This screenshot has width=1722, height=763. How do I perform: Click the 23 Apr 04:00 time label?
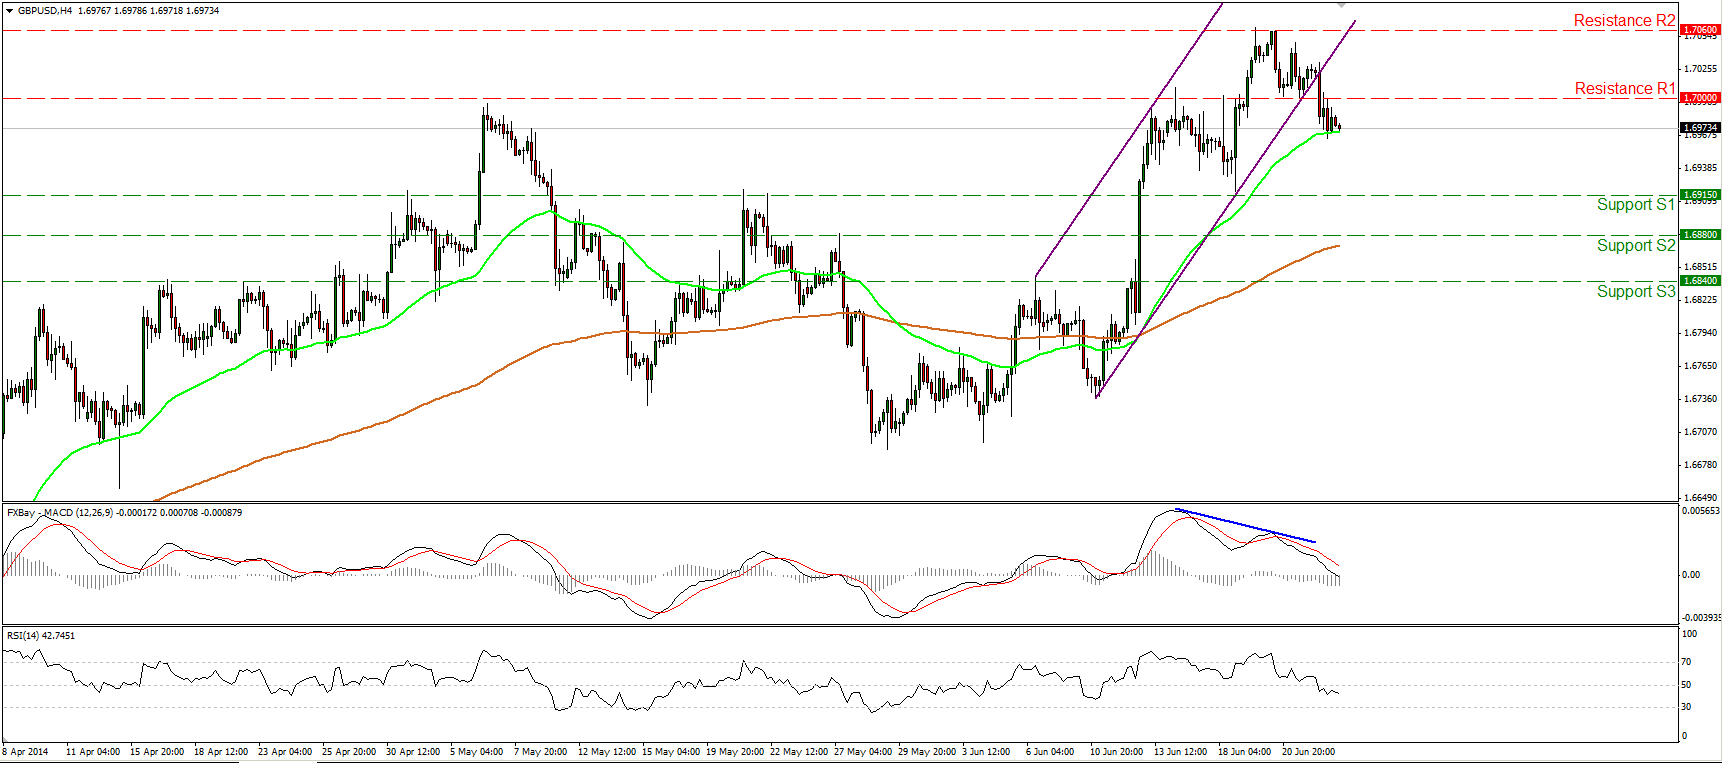tap(285, 752)
